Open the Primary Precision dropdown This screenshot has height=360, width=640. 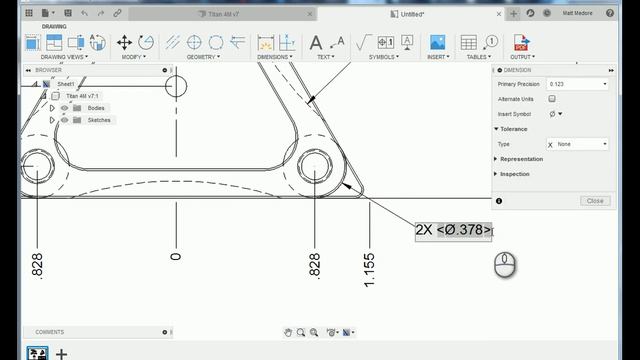click(x=577, y=84)
